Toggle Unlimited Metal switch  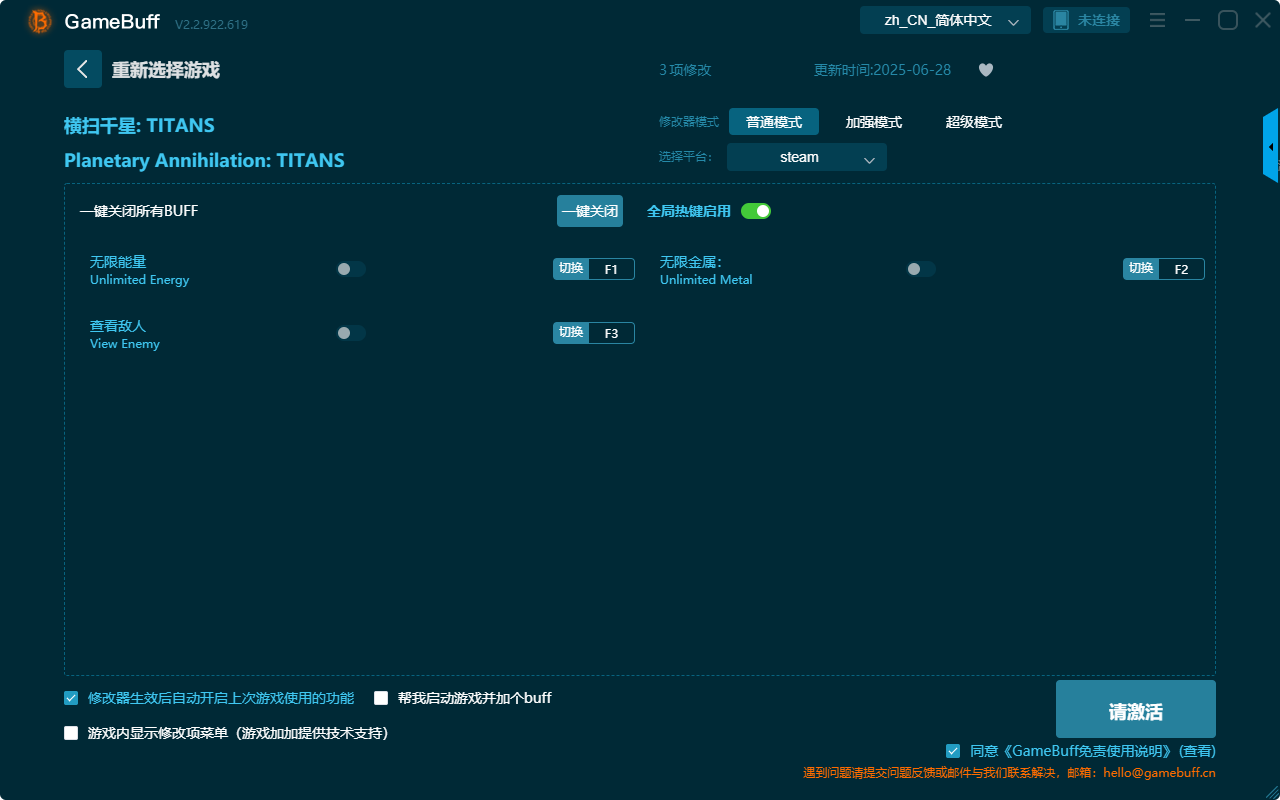click(x=921, y=269)
